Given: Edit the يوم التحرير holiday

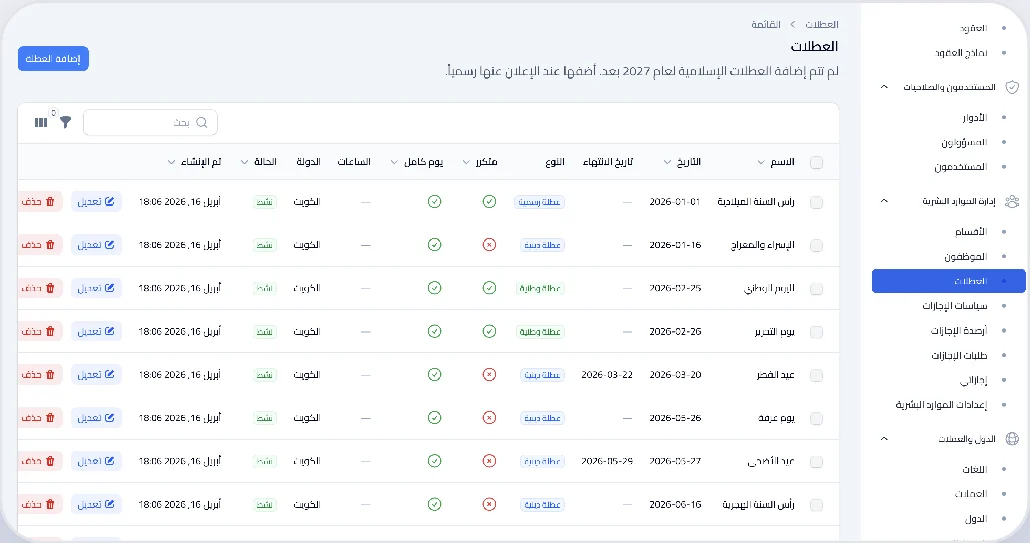Looking at the screenshot, I should (96, 332).
